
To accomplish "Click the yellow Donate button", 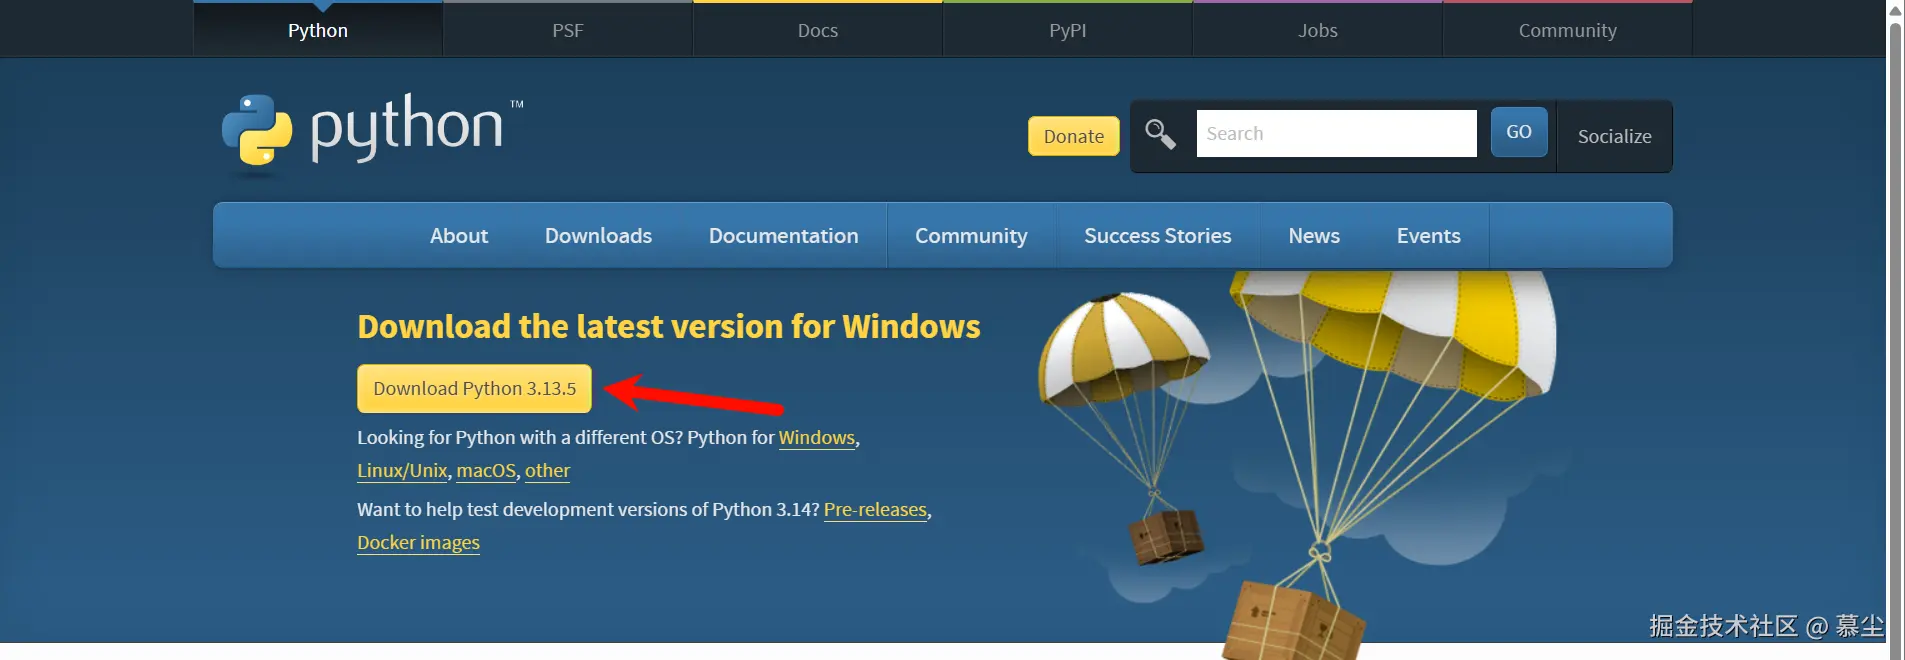I will click(x=1074, y=136).
